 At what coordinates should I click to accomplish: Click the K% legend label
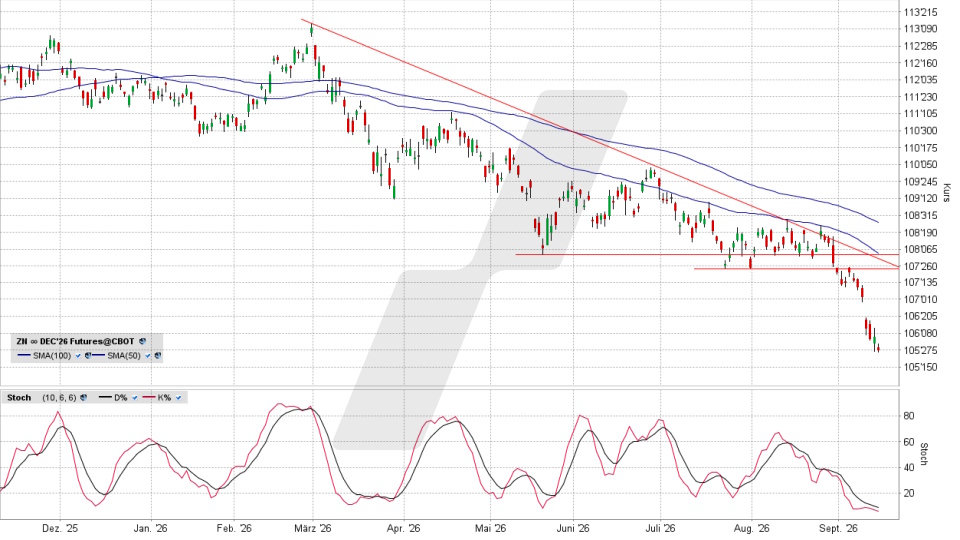pyautogui.click(x=164, y=398)
